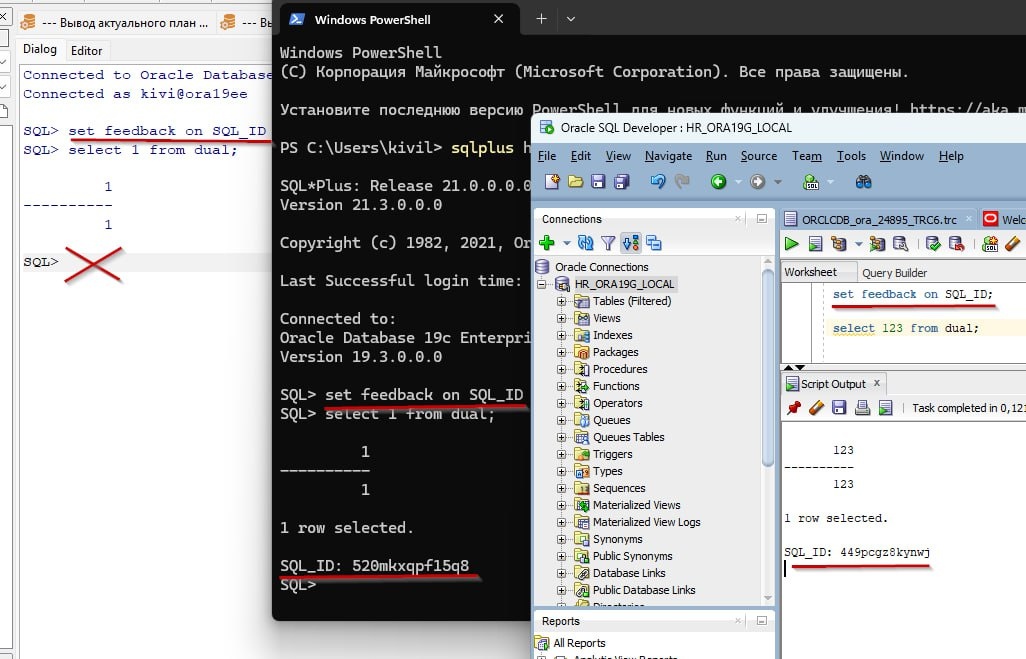Open the File menu in SQL Developer
The width and height of the screenshot is (1026, 659).
(546, 156)
